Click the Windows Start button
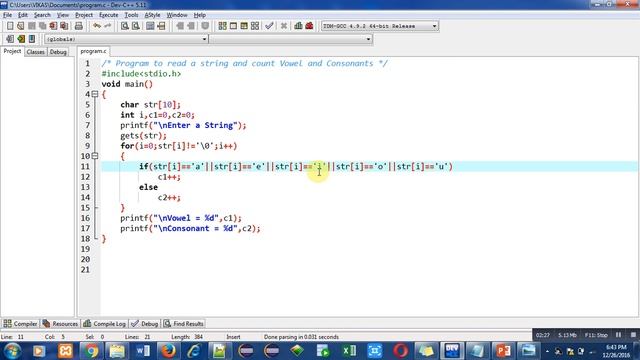Viewport: 640px width, 360px height. tap(12, 351)
